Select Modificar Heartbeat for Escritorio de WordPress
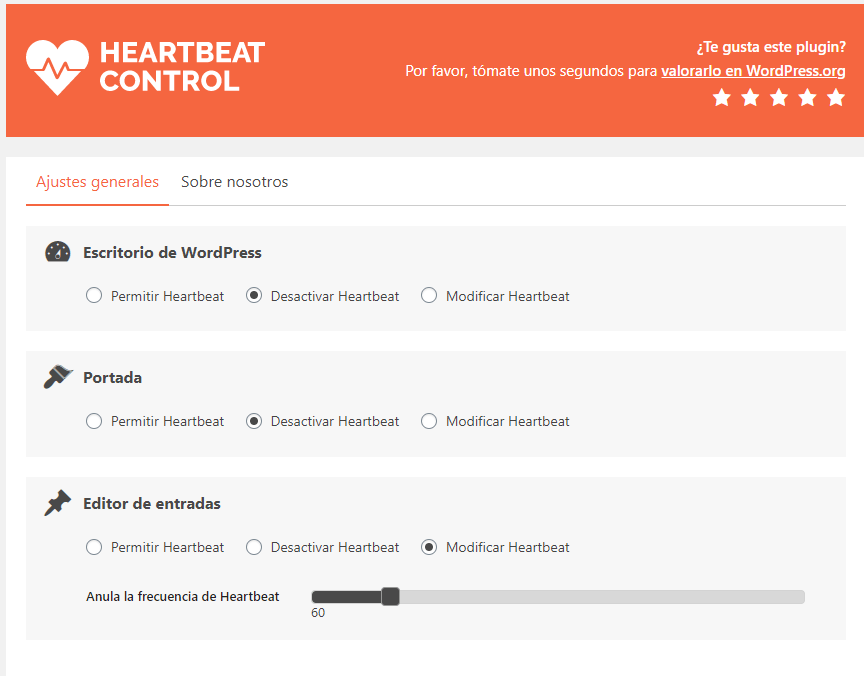 click(x=429, y=295)
